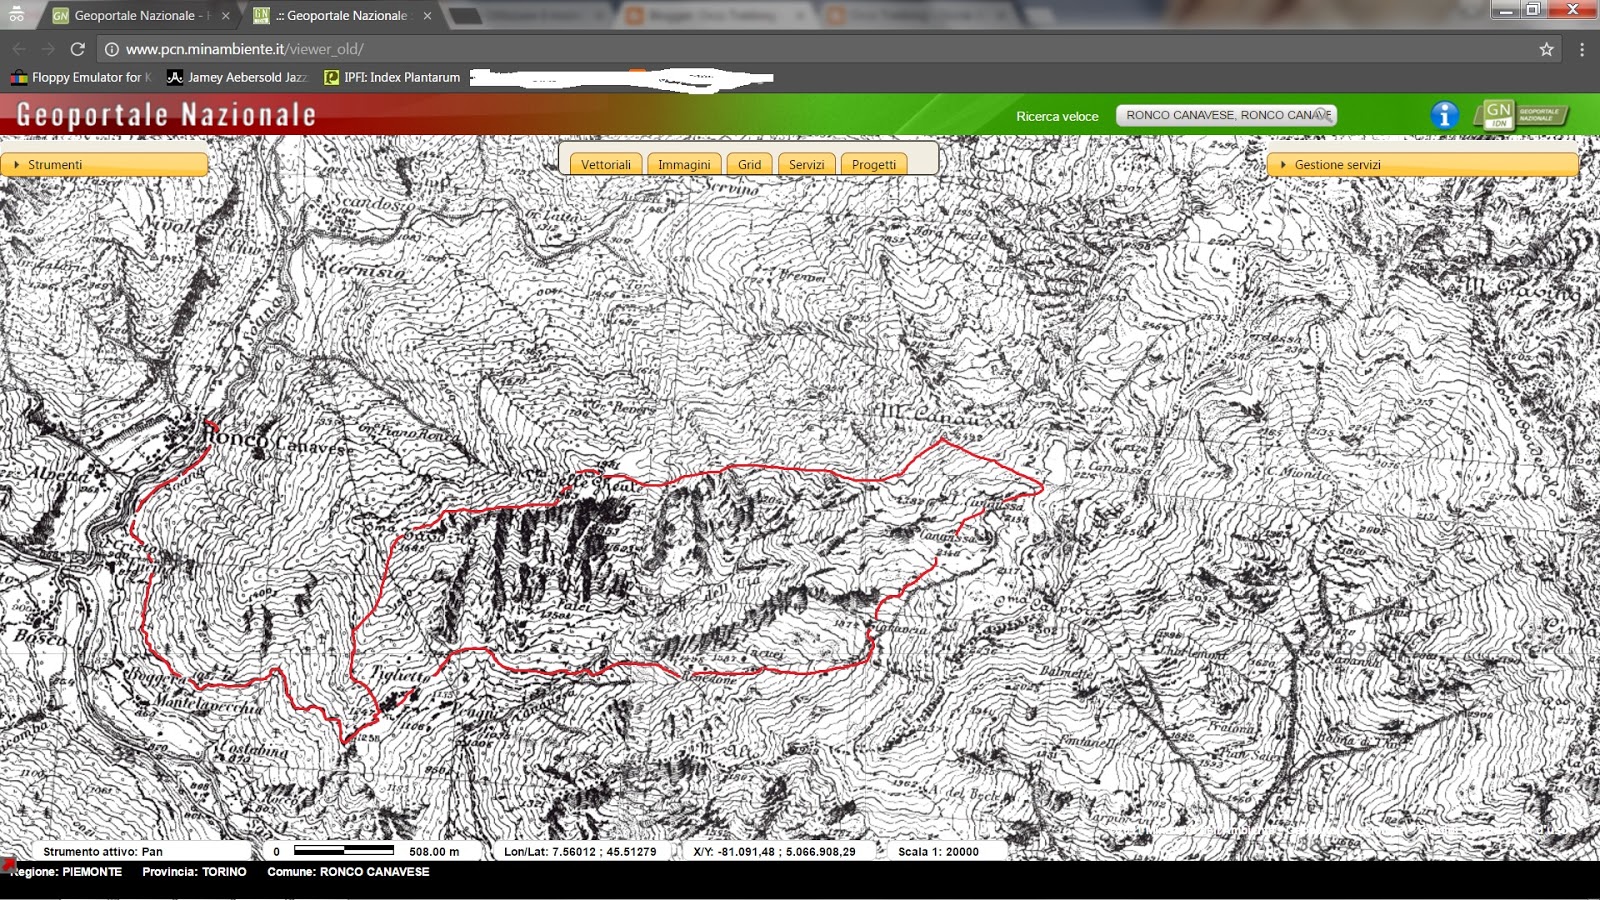Click the Ronco Canavese place label on map
This screenshot has width=1600, height=900.
coord(277,440)
